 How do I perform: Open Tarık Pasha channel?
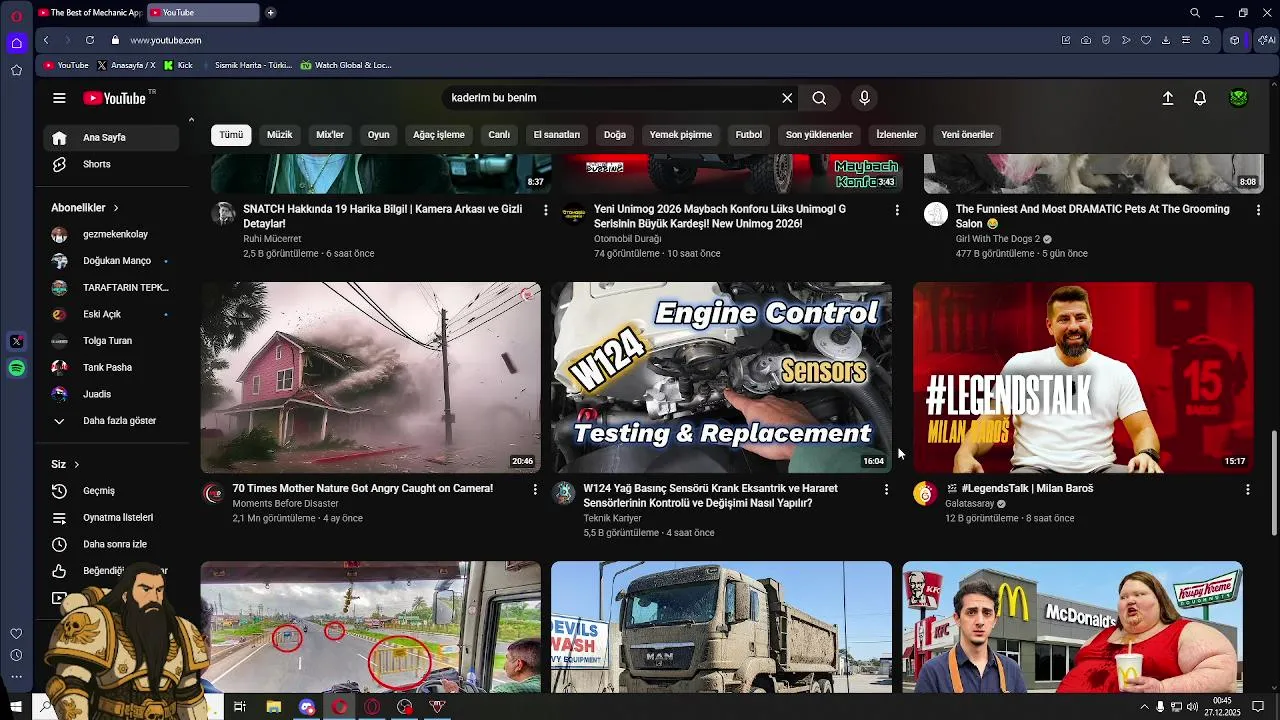(x=112, y=367)
